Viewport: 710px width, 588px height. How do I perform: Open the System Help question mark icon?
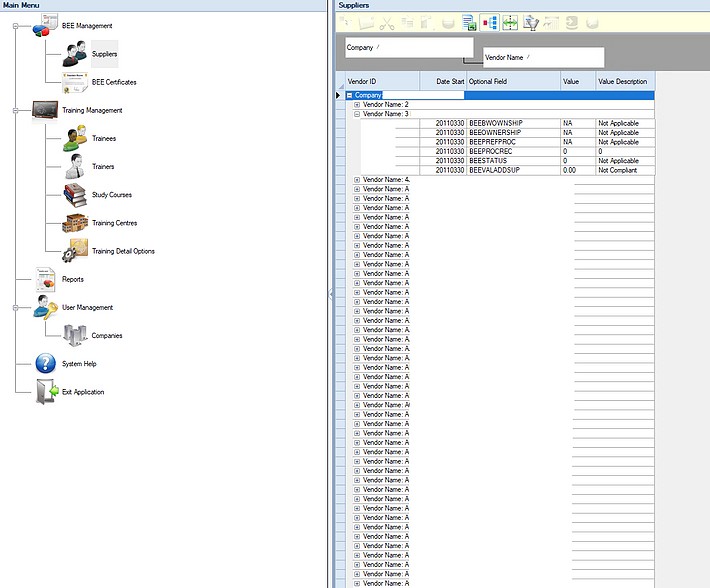pyautogui.click(x=46, y=364)
